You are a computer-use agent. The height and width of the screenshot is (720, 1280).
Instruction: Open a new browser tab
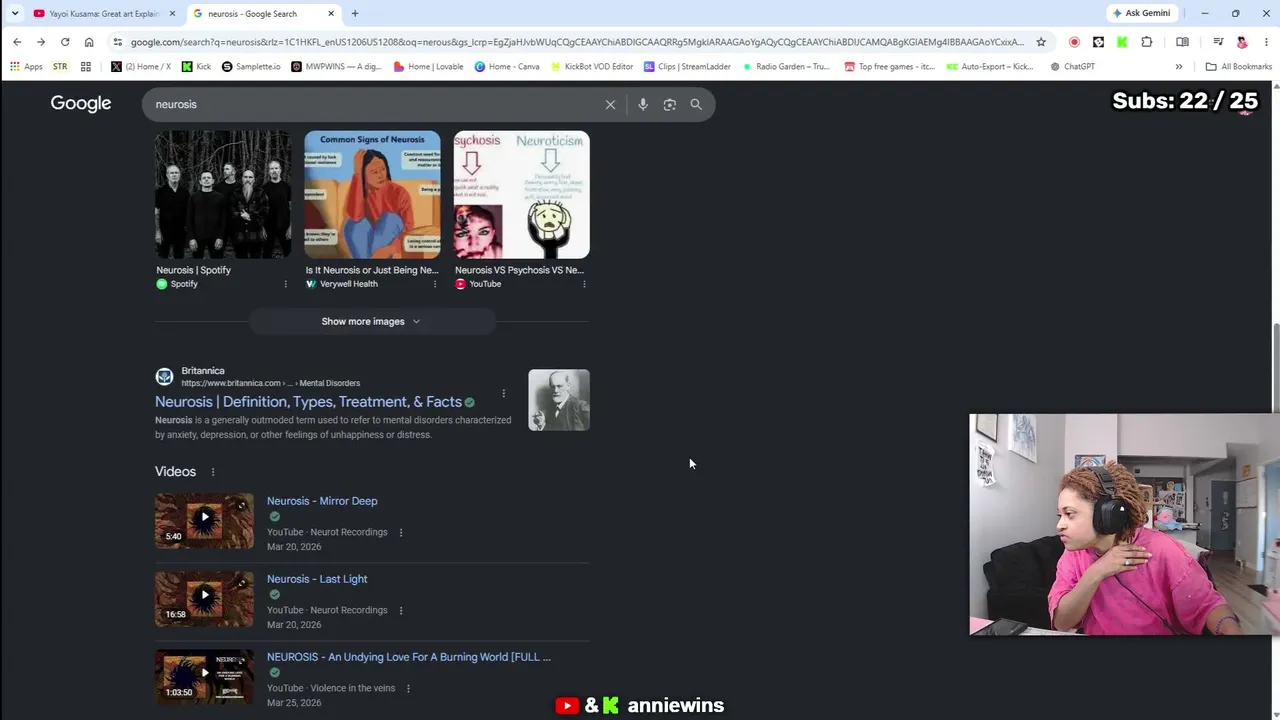coord(354,14)
